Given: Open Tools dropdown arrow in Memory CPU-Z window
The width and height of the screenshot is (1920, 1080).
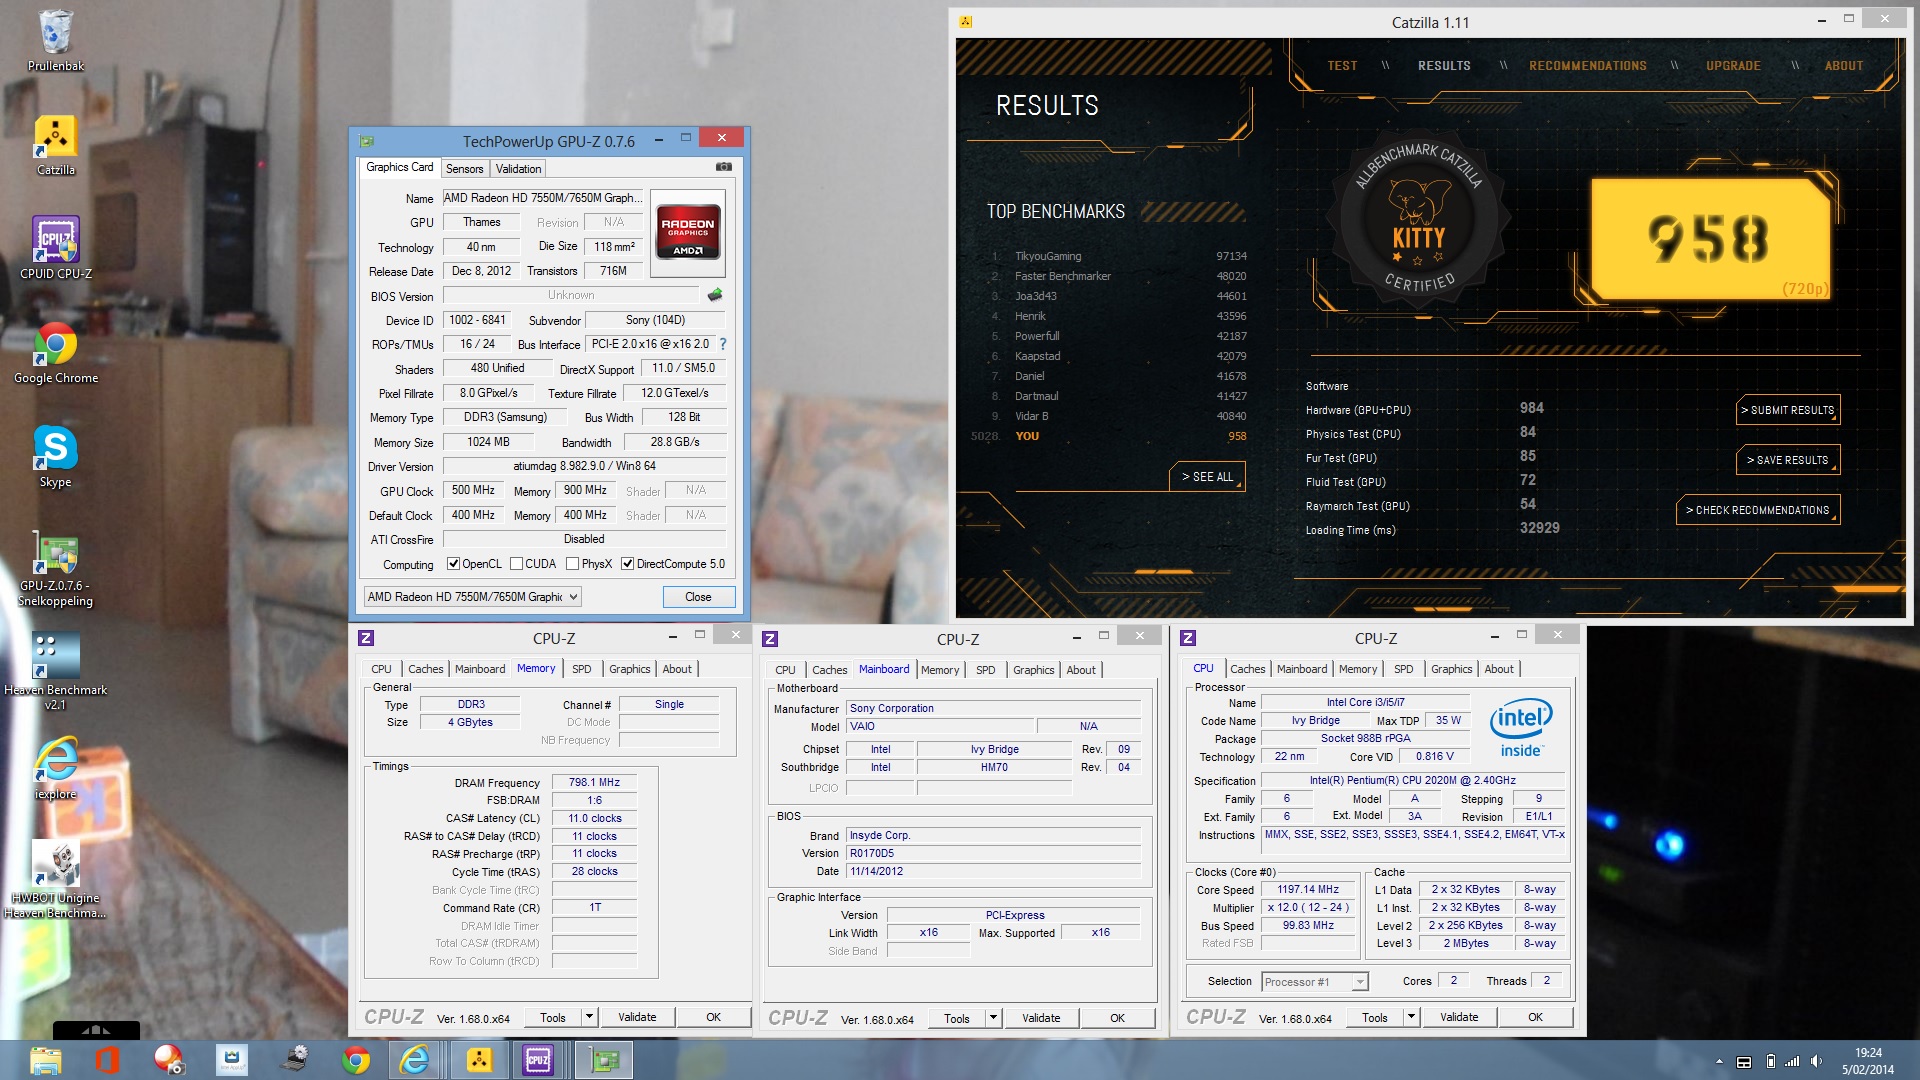Looking at the screenshot, I should click(590, 1017).
